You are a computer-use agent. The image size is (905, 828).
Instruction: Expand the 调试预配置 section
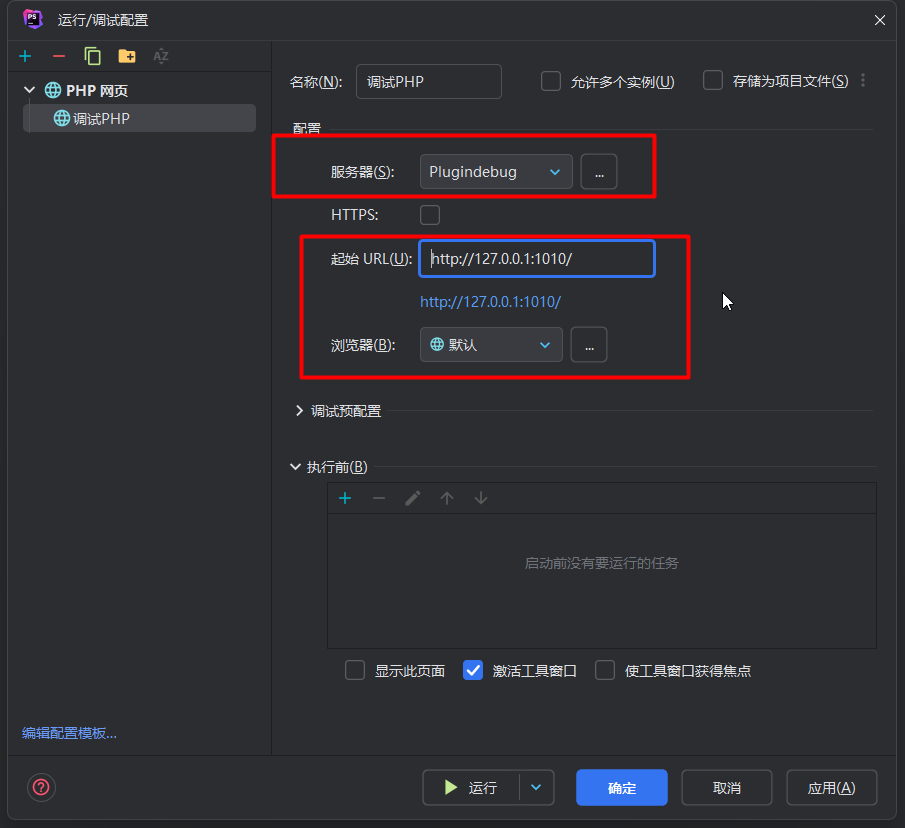click(299, 409)
